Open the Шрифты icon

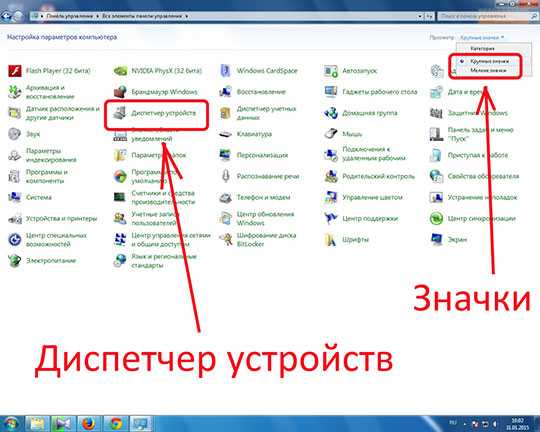coord(331,240)
